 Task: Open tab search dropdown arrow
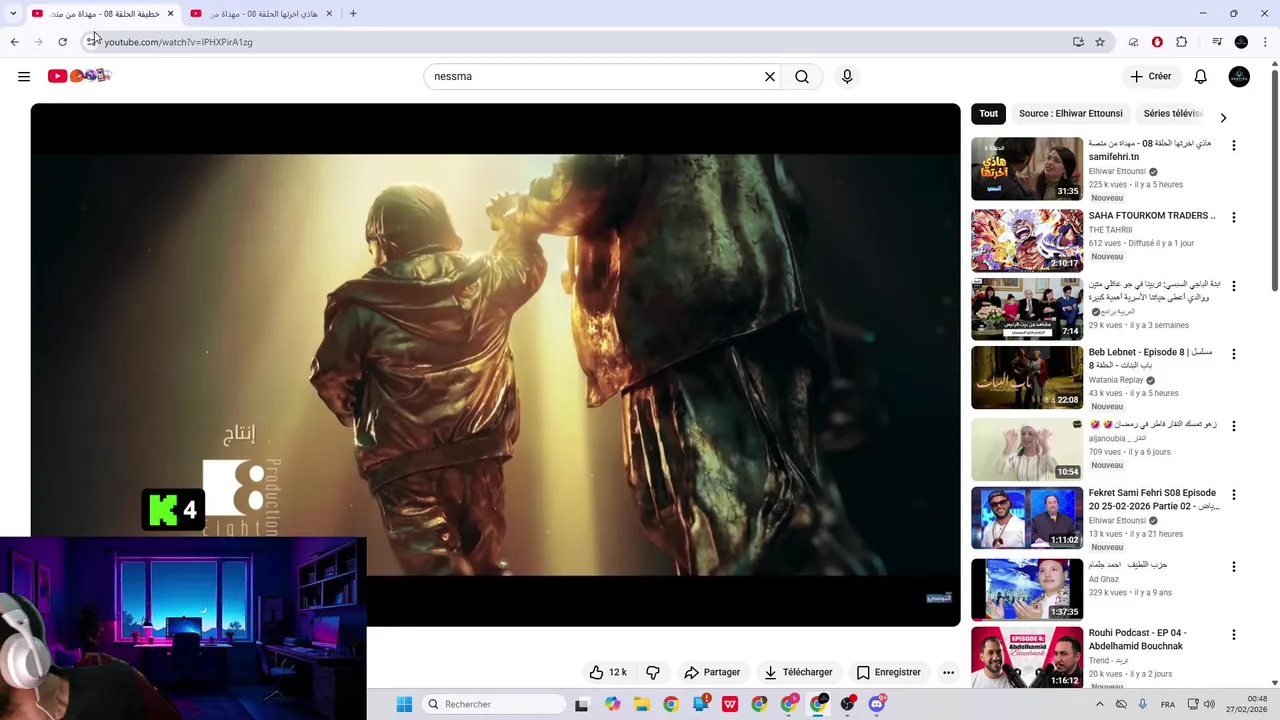pyautogui.click(x=13, y=14)
